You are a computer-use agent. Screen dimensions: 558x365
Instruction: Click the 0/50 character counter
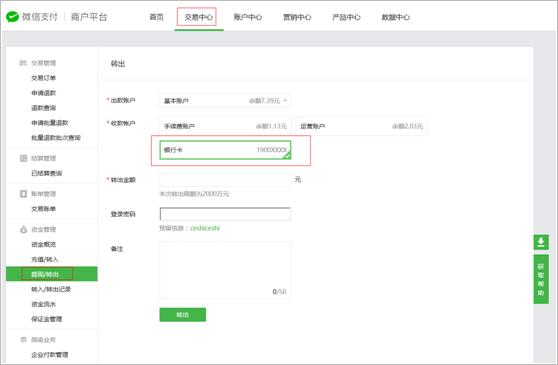pyautogui.click(x=279, y=292)
